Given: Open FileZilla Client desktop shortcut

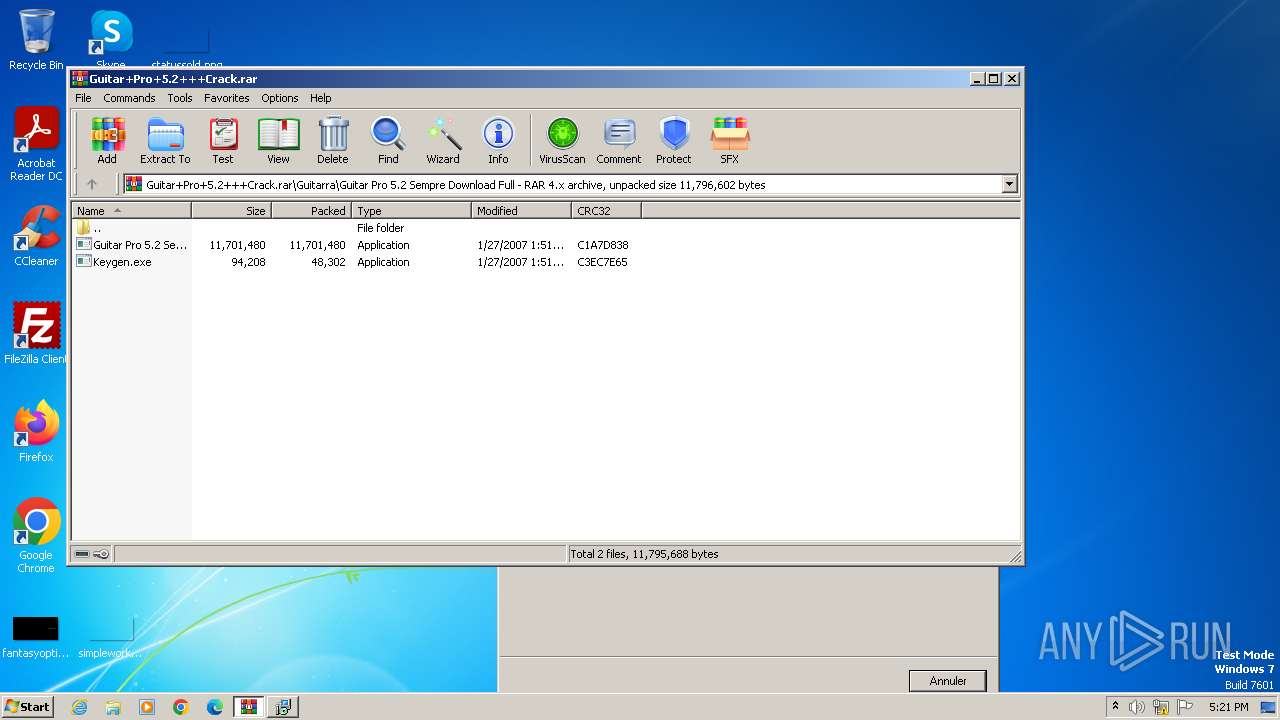Looking at the screenshot, I should click(36, 333).
